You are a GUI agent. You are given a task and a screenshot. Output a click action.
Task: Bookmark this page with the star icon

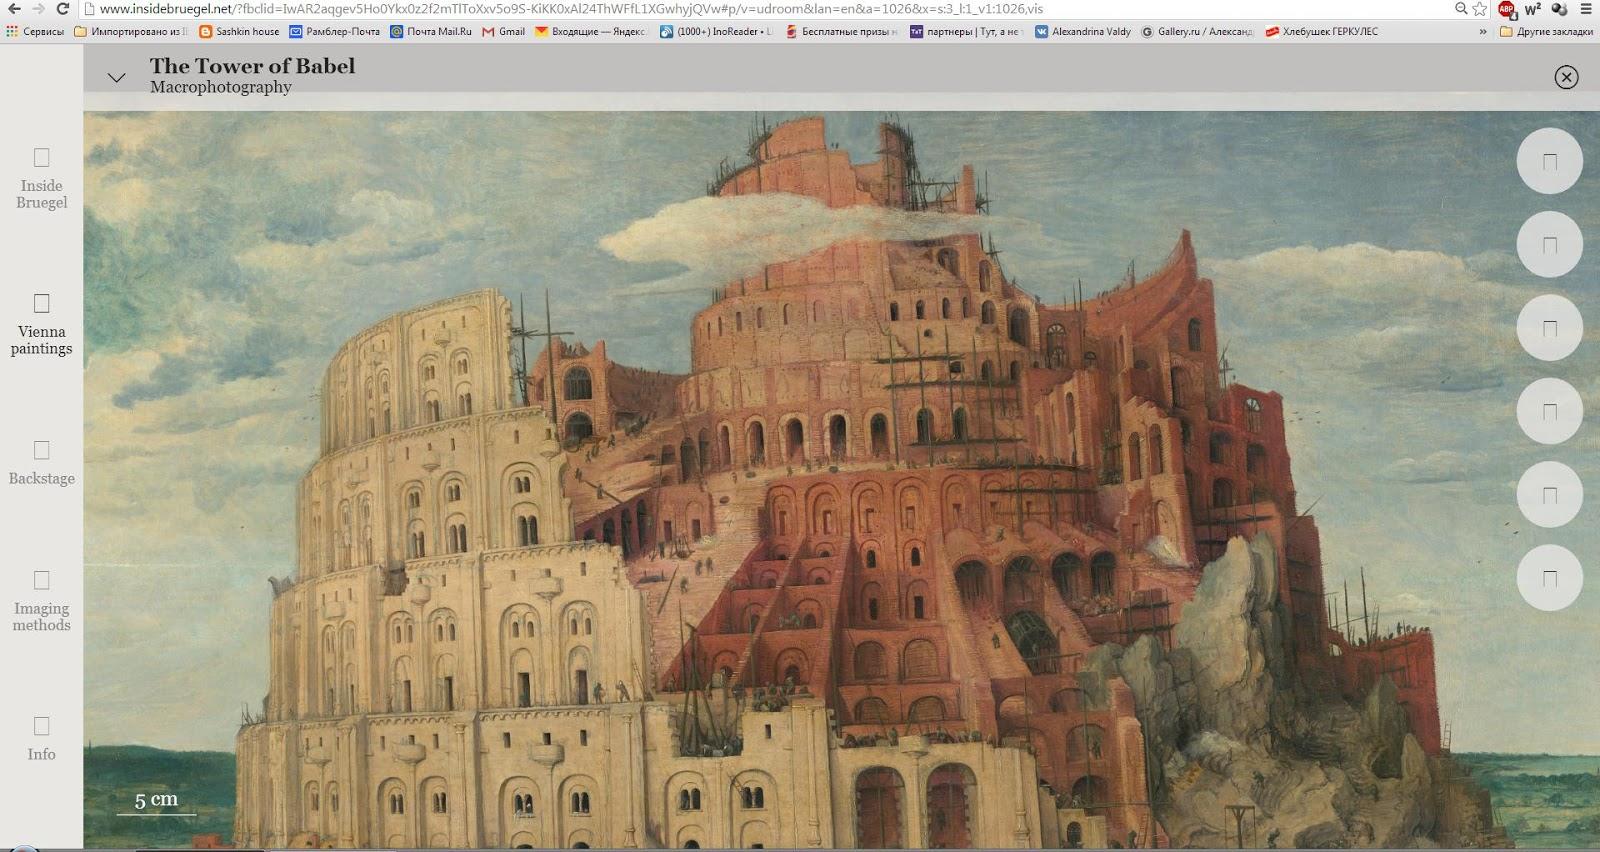point(1480,9)
